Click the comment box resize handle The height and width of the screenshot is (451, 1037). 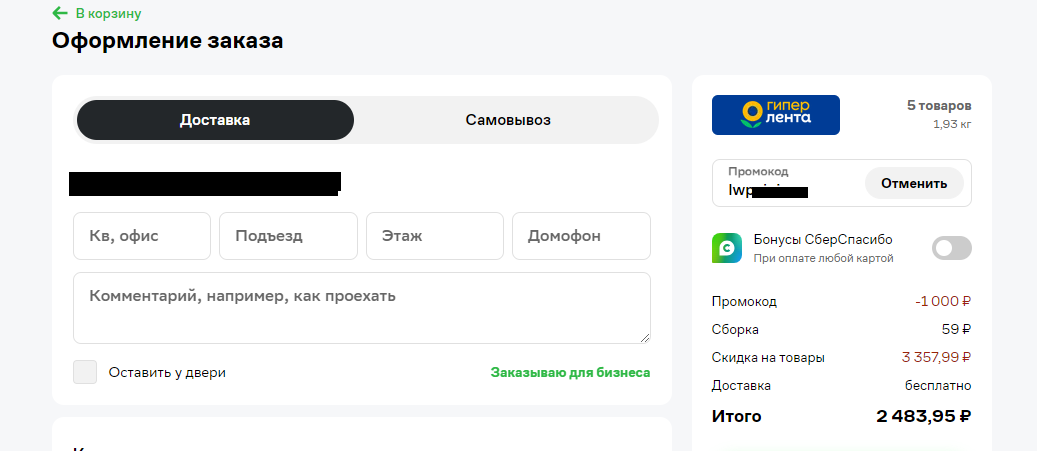(x=645, y=338)
